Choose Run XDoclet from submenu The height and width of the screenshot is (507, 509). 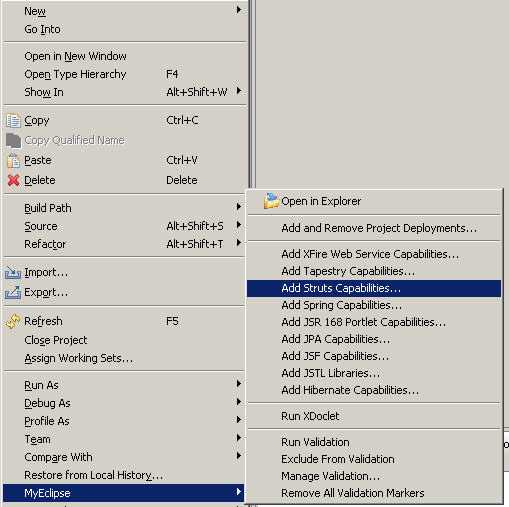tap(374, 416)
